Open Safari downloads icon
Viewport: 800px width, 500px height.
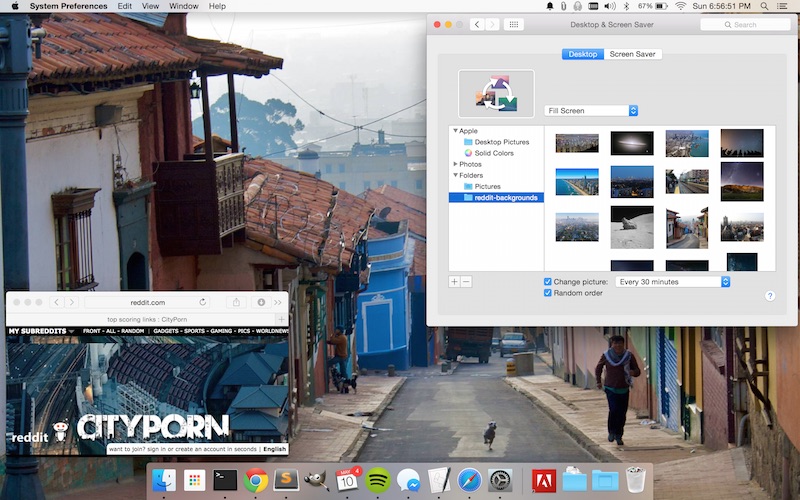pos(261,302)
